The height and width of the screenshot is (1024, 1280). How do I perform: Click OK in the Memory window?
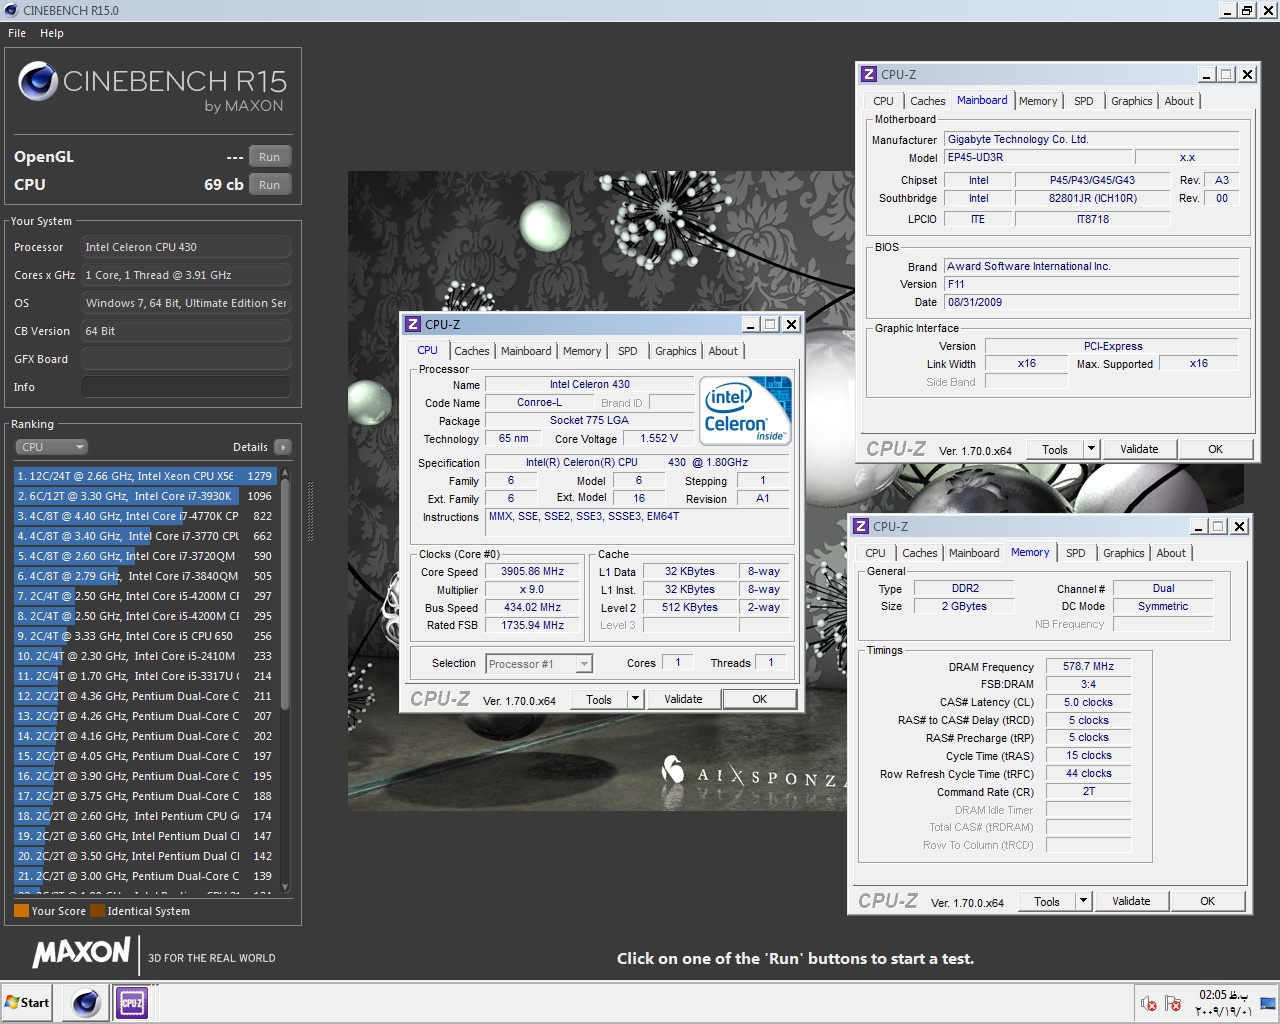click(x=1207, y=901)
